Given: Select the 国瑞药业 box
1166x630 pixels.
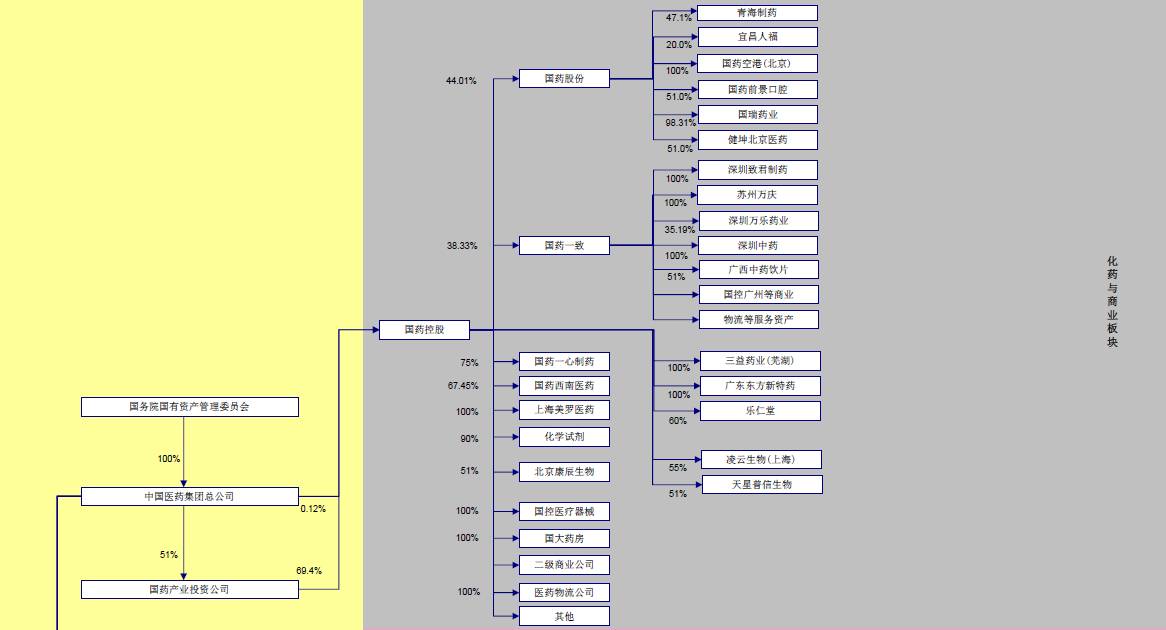Looking at the screenshot, I should (757, 115).
